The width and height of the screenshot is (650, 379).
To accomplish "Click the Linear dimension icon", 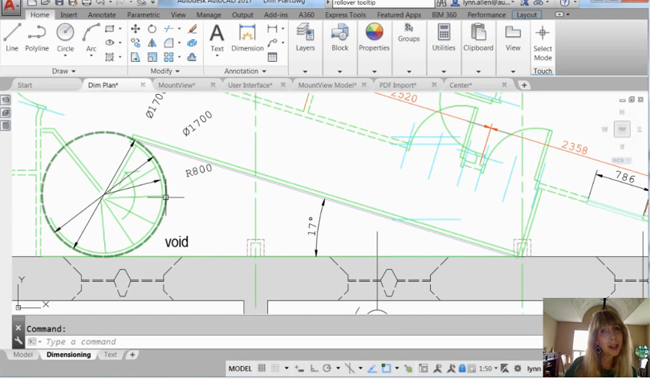I will 272,29.
